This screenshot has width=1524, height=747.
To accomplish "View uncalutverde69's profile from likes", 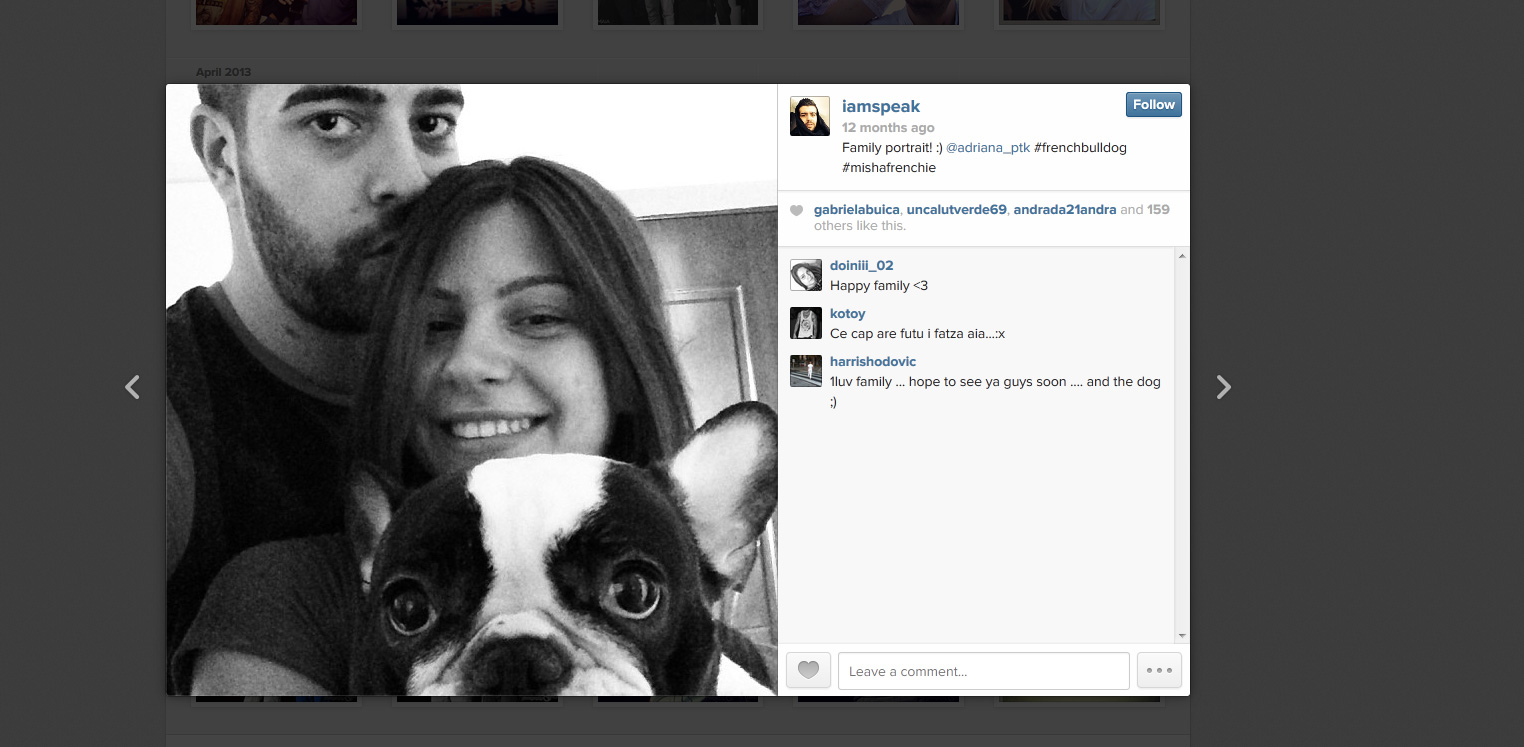I will click(956, 210).
